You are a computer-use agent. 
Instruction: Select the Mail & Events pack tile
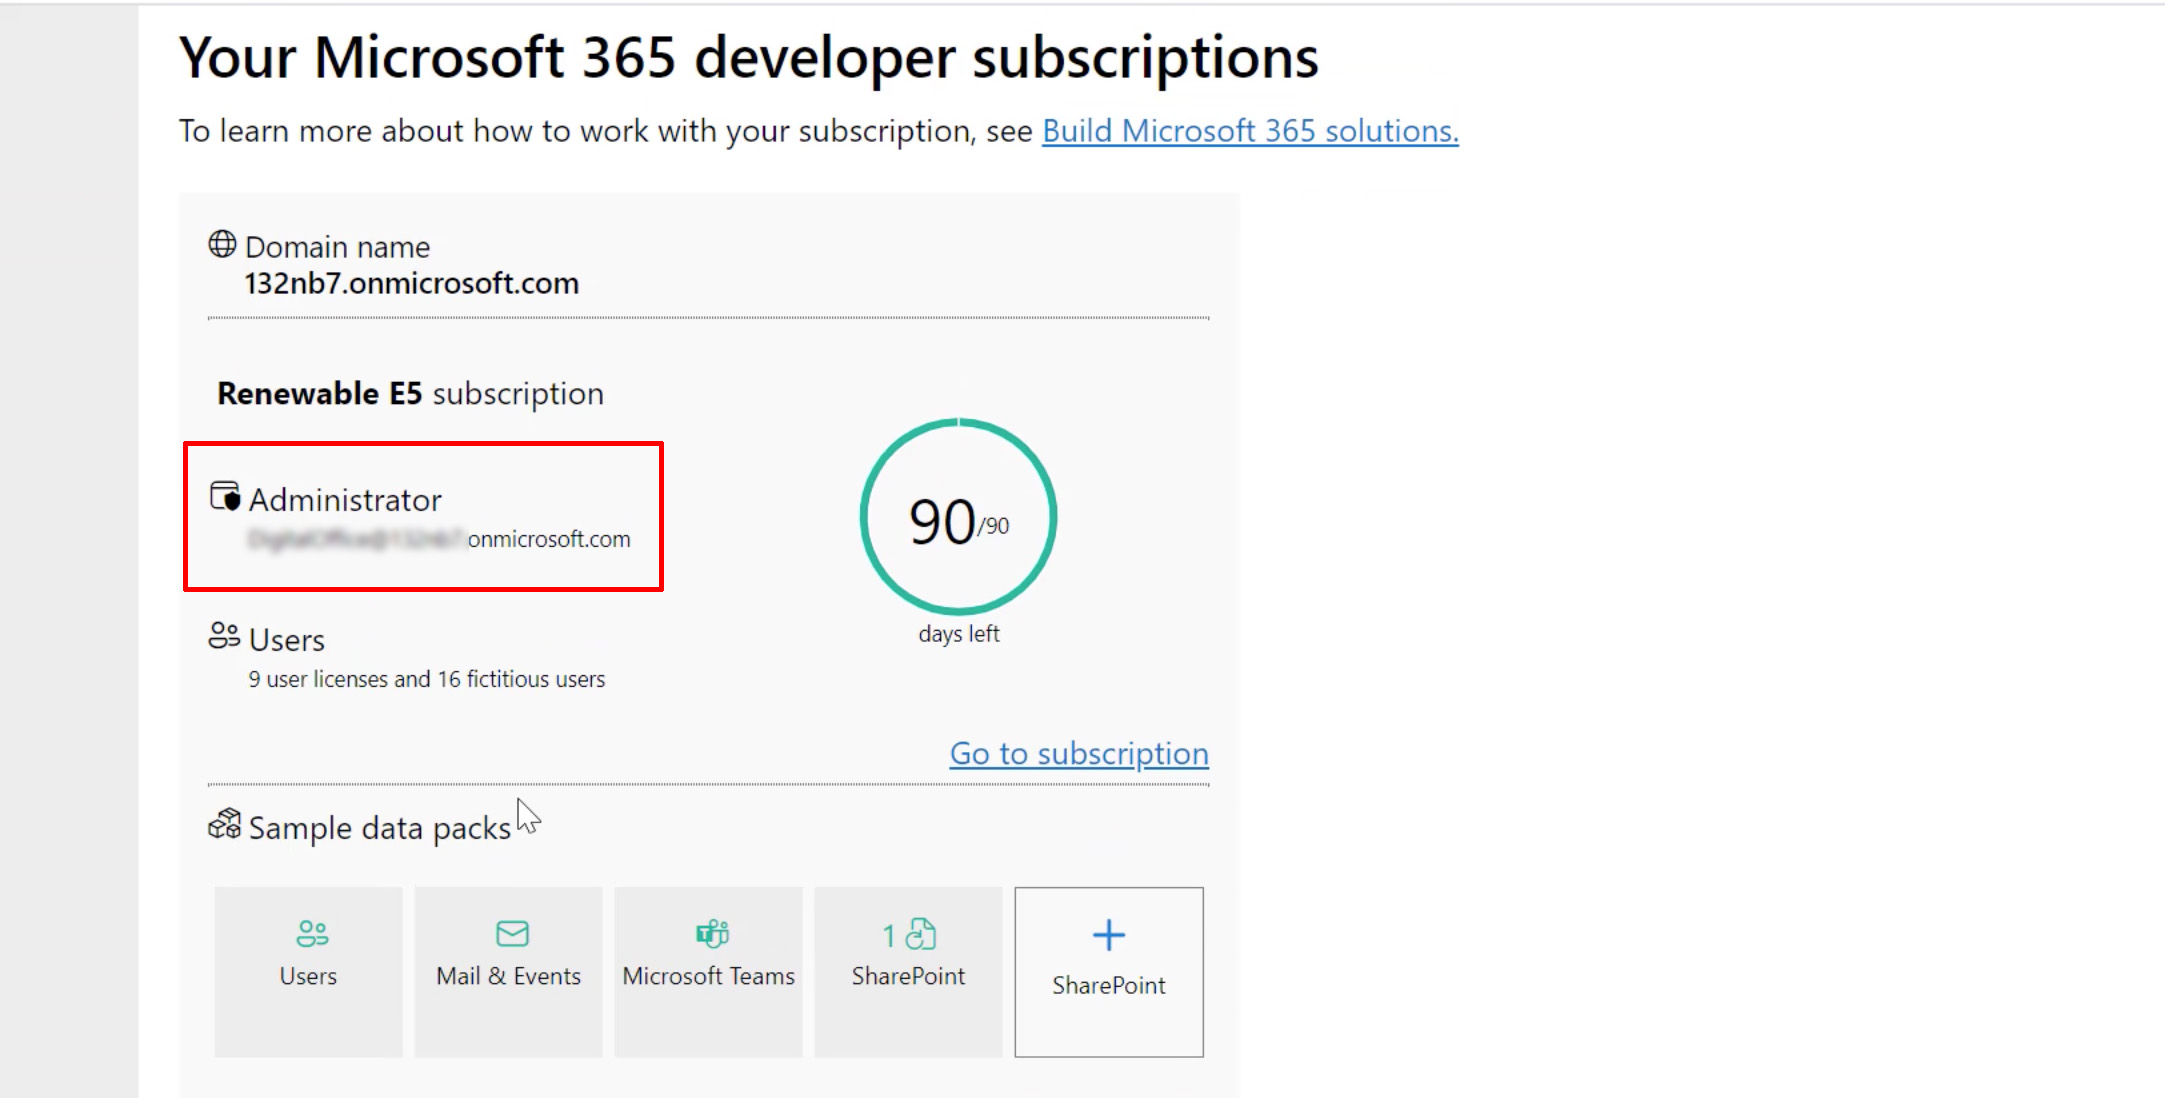(508, 972)
